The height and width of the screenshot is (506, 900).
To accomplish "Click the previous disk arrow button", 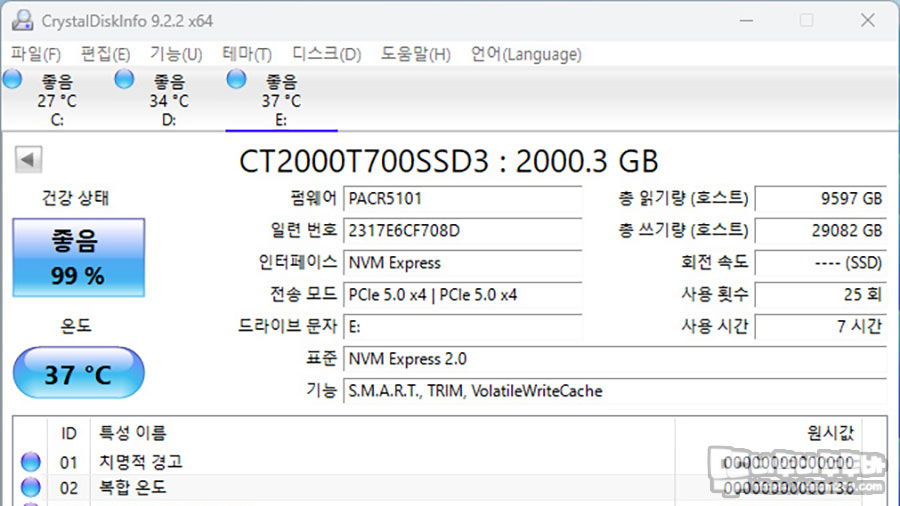I will click(x=28, y=159).
